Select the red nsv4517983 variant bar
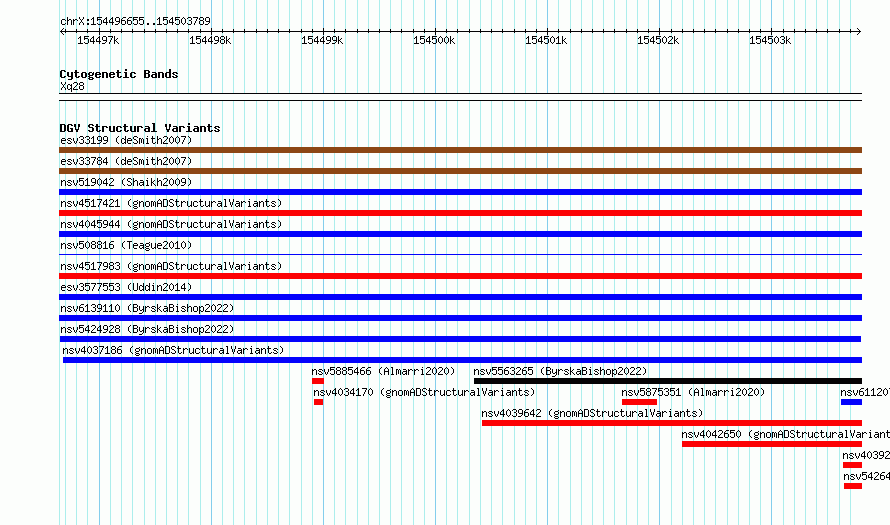This screenshot has height=525, width=890. tap(460, 276)
